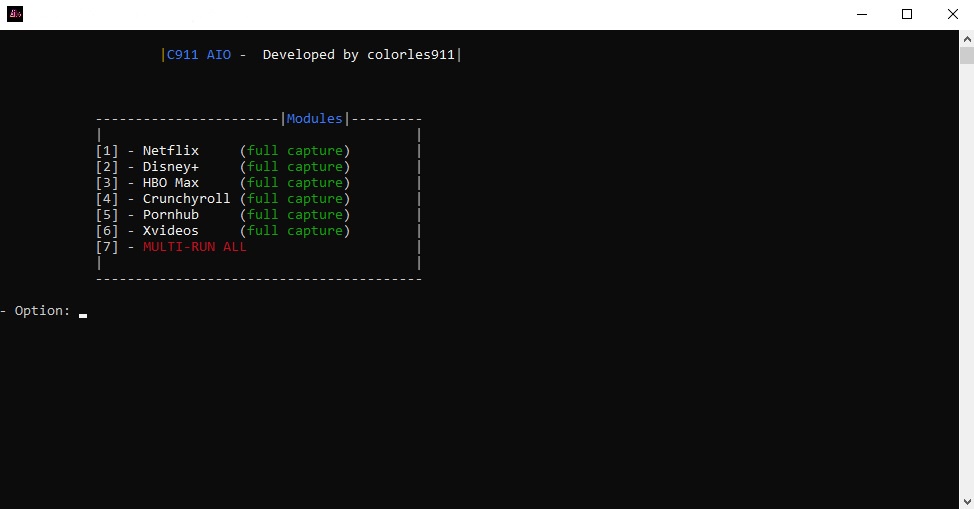Minimize the console window

(x=862, y=14)
